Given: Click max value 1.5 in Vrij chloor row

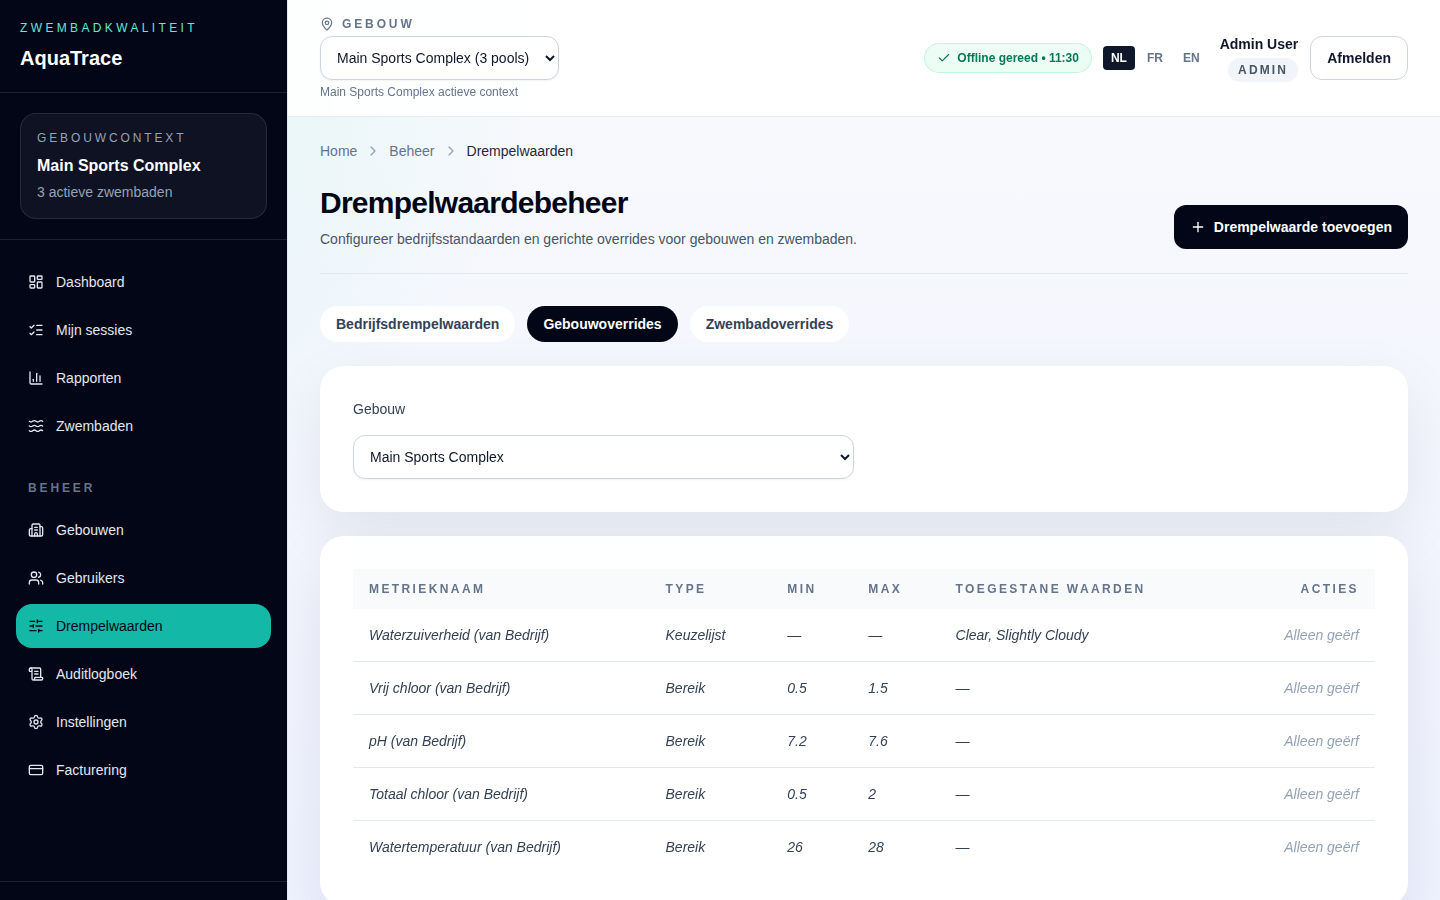Looking at the screenshot, I should tap(878, 688).
